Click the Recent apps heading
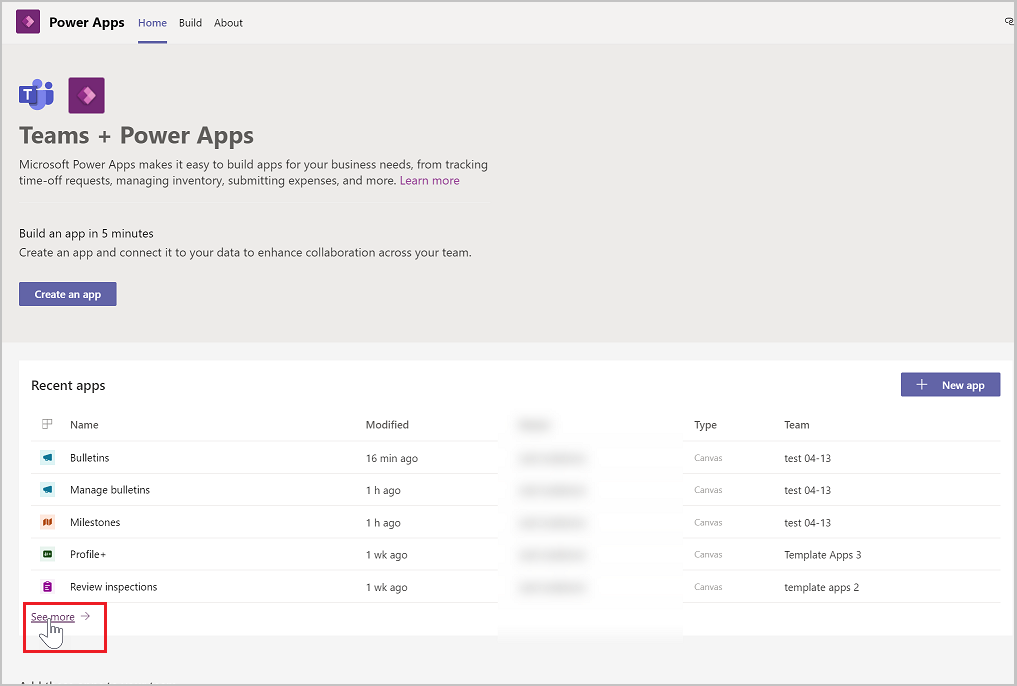Image resolution: width=1017 pixels, height=686 pixels. [68, 386]
